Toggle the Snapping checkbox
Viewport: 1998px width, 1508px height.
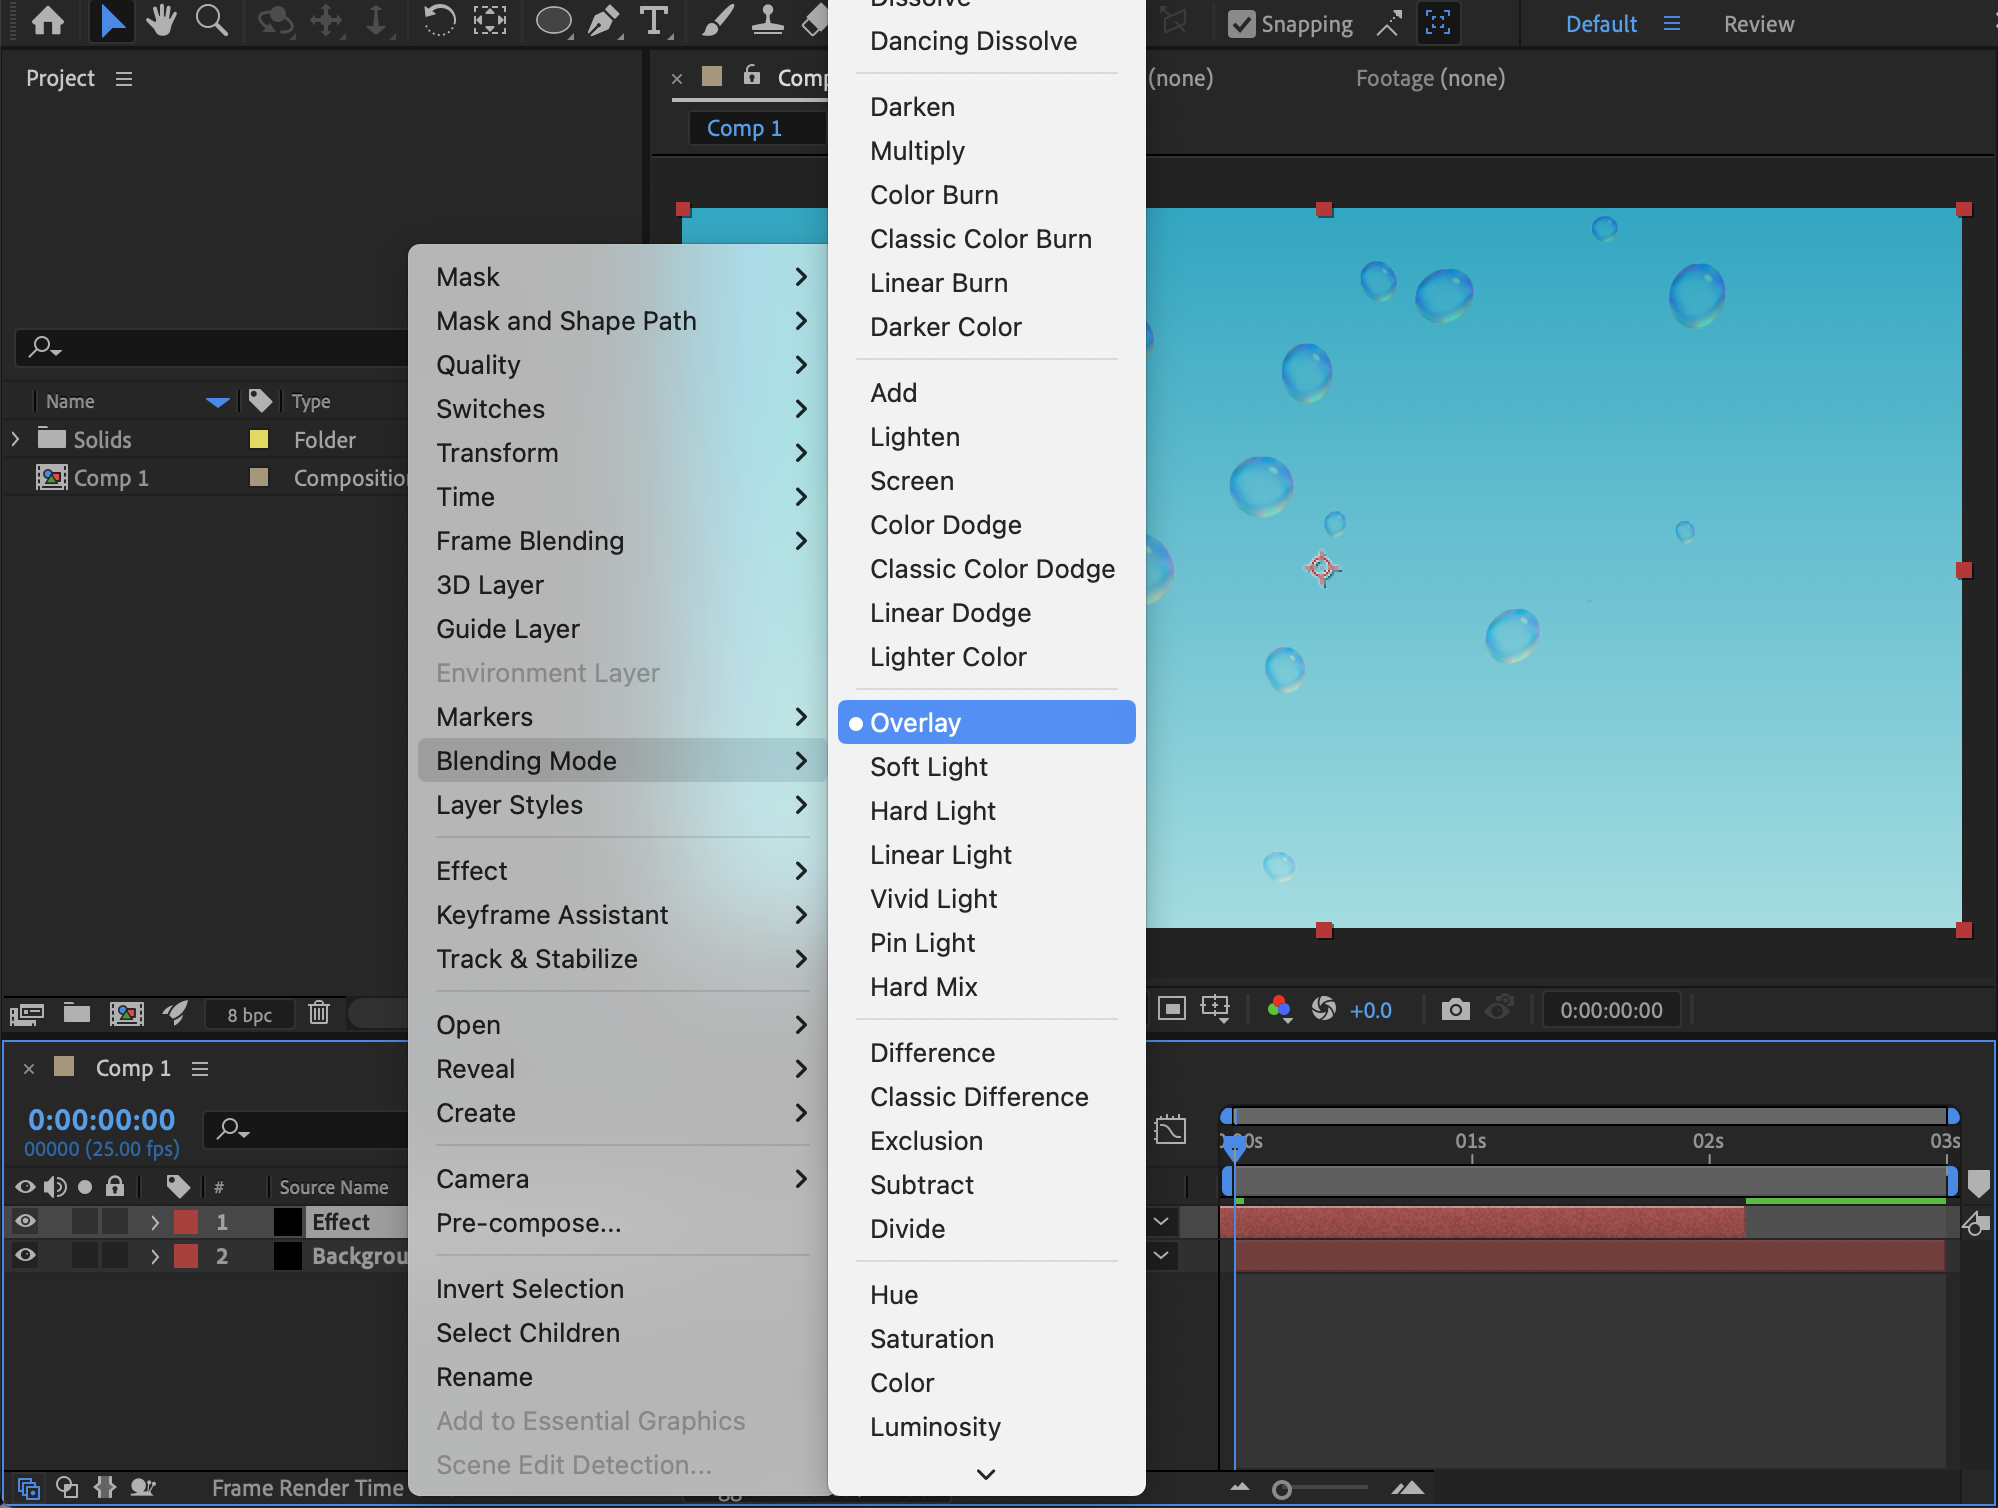1241,24
